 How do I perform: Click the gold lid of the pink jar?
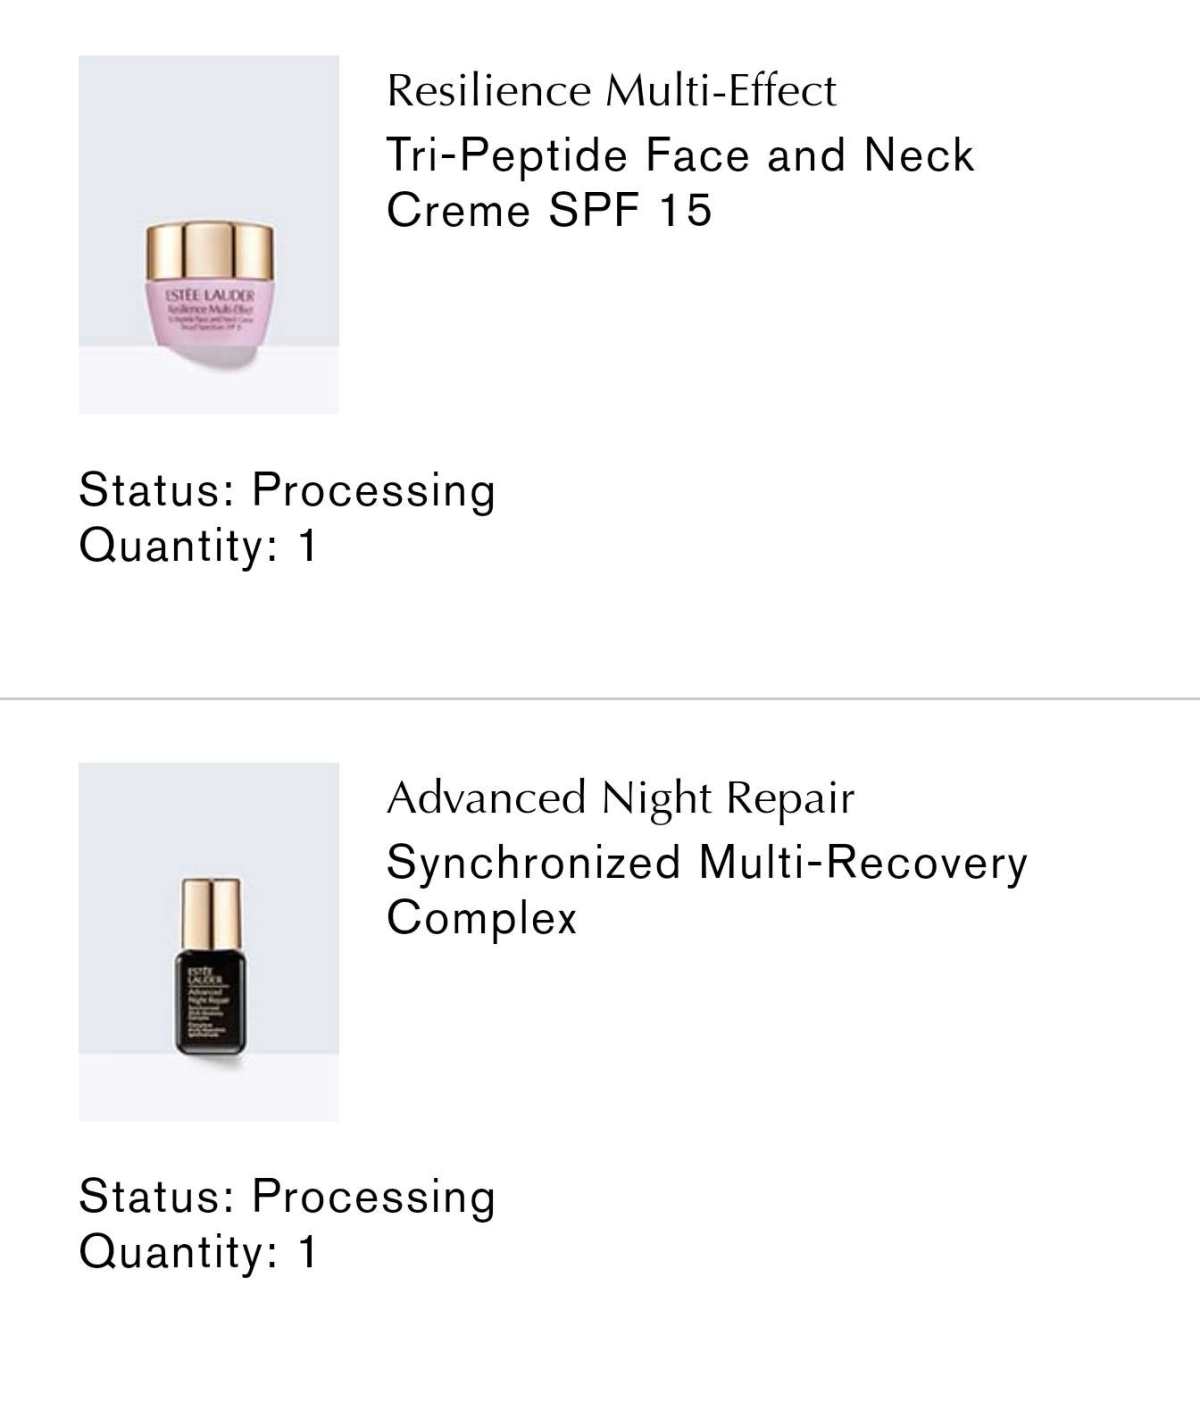[x=209, y=251]
